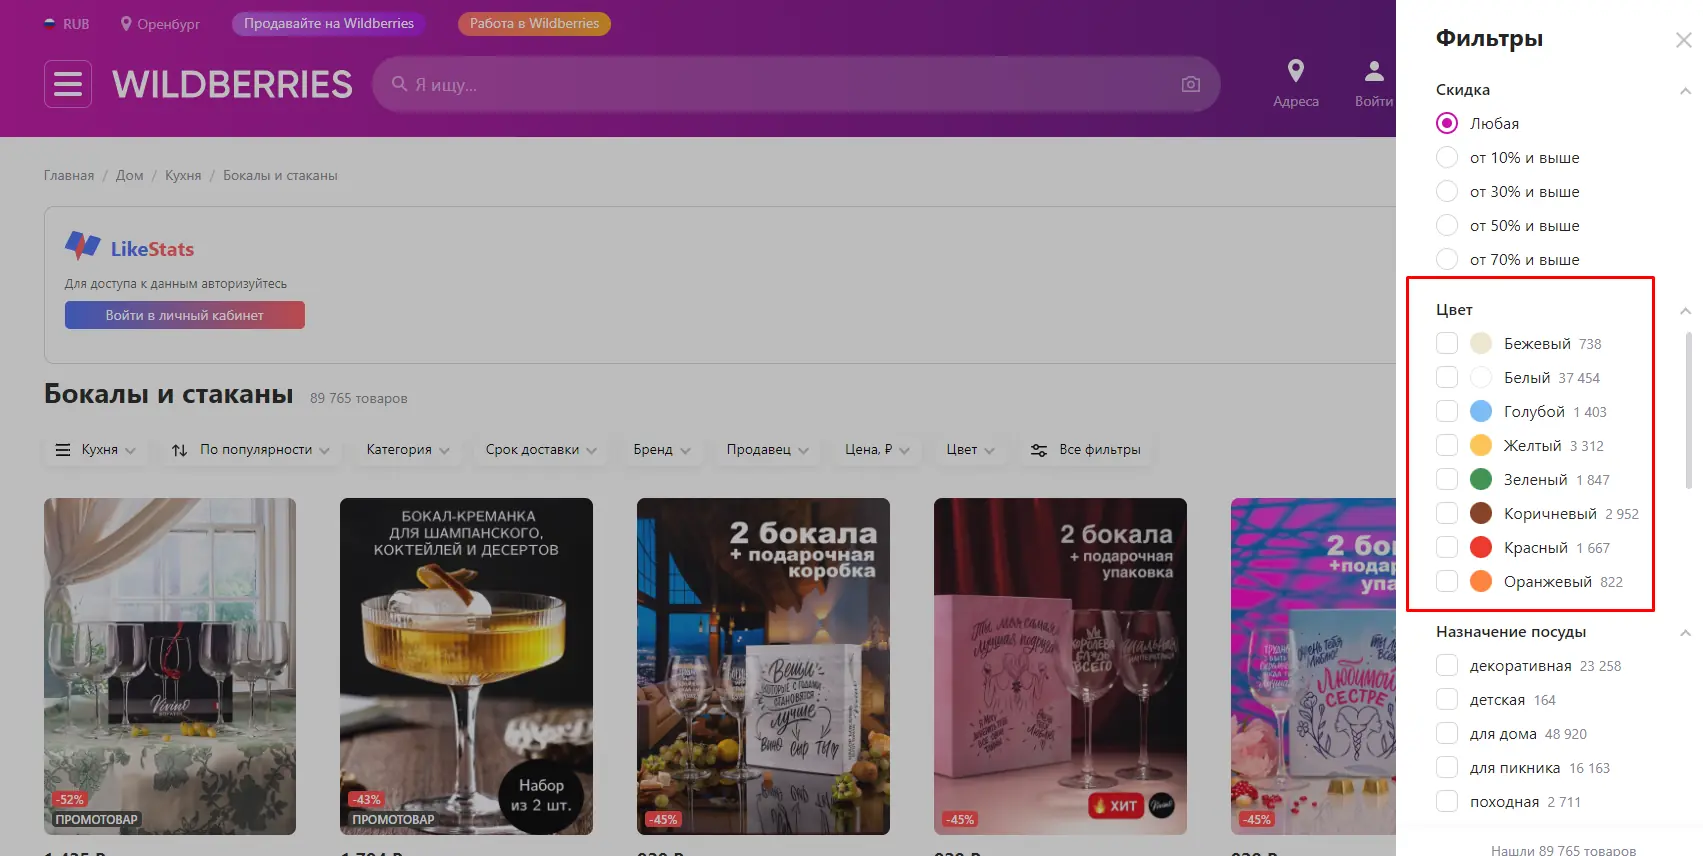This screenshot has width=1703, height=856.
Task: Collapse the Назначение посуды section
Action: (x=1685, y=633)
